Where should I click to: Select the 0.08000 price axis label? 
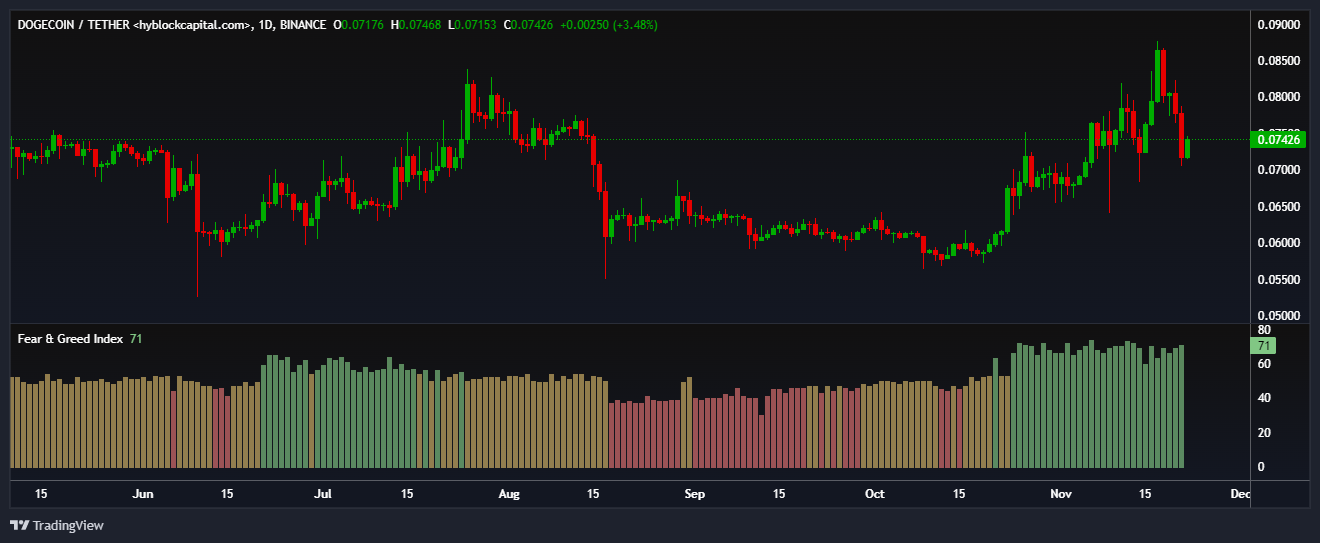tap(1278, 97)
